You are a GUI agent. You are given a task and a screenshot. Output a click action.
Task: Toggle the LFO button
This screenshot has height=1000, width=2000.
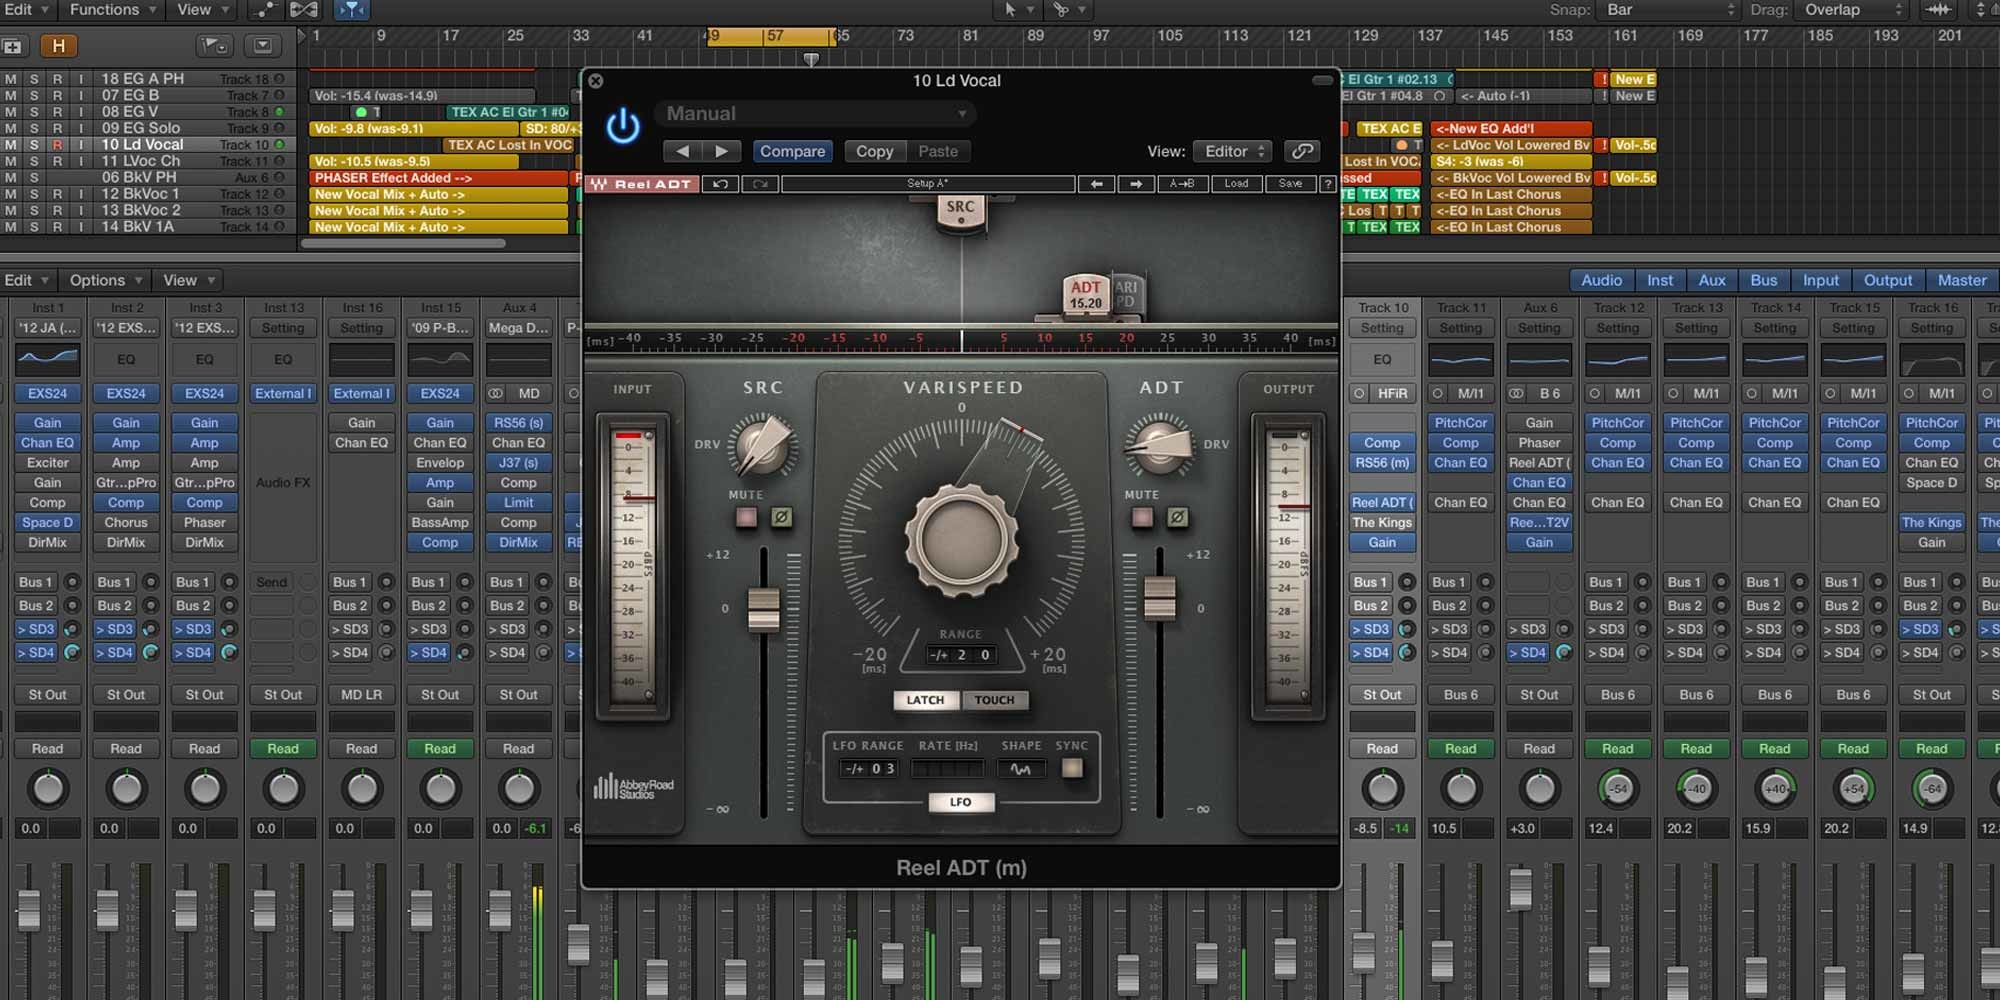(960, 802)
